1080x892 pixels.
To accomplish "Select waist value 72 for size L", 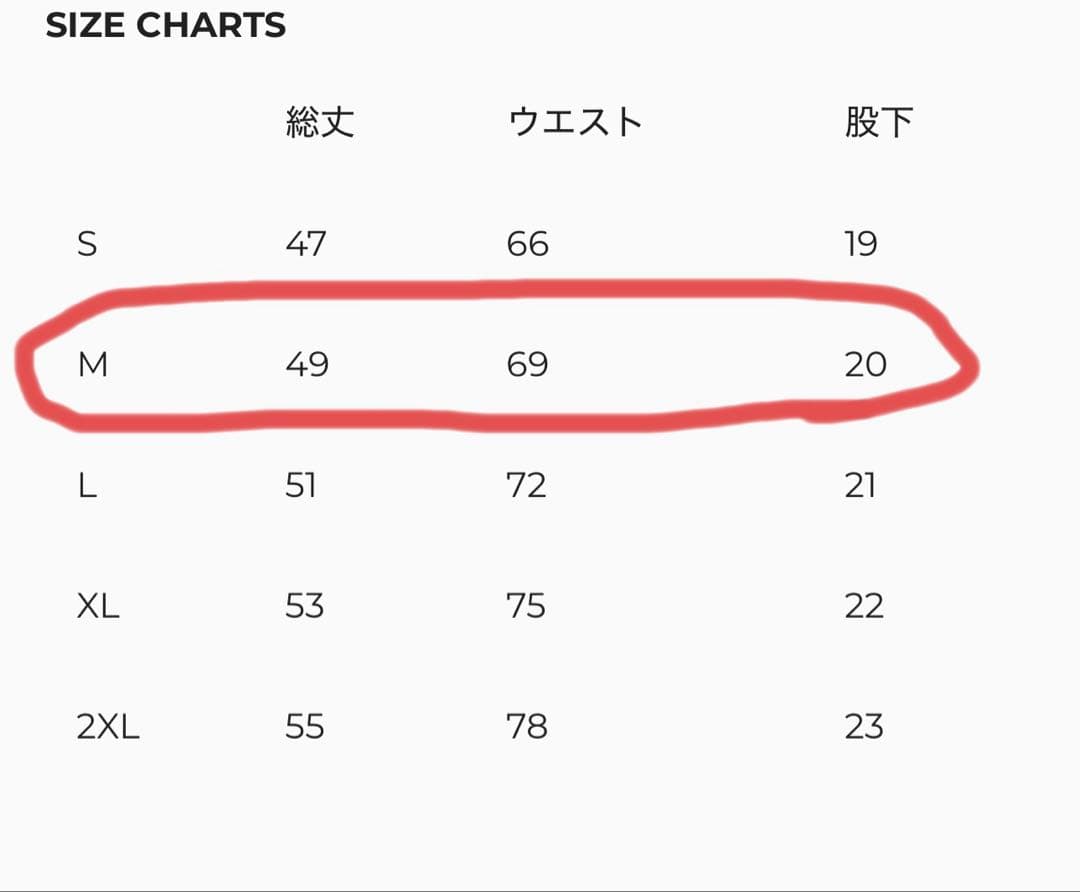I will click(x=526, y=486).
